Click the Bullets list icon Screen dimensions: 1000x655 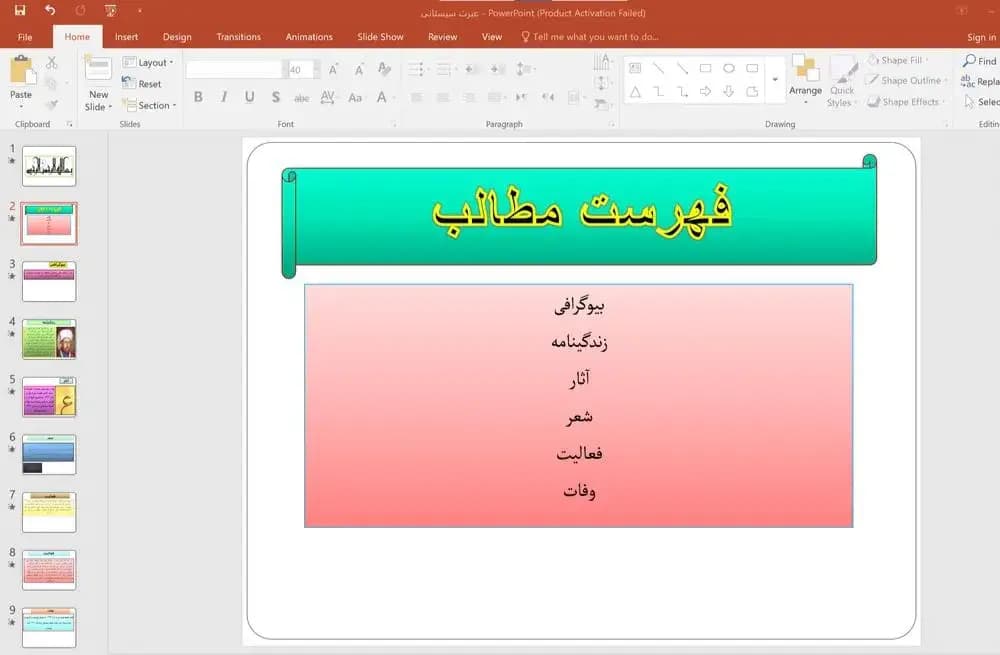pos(416,69)
